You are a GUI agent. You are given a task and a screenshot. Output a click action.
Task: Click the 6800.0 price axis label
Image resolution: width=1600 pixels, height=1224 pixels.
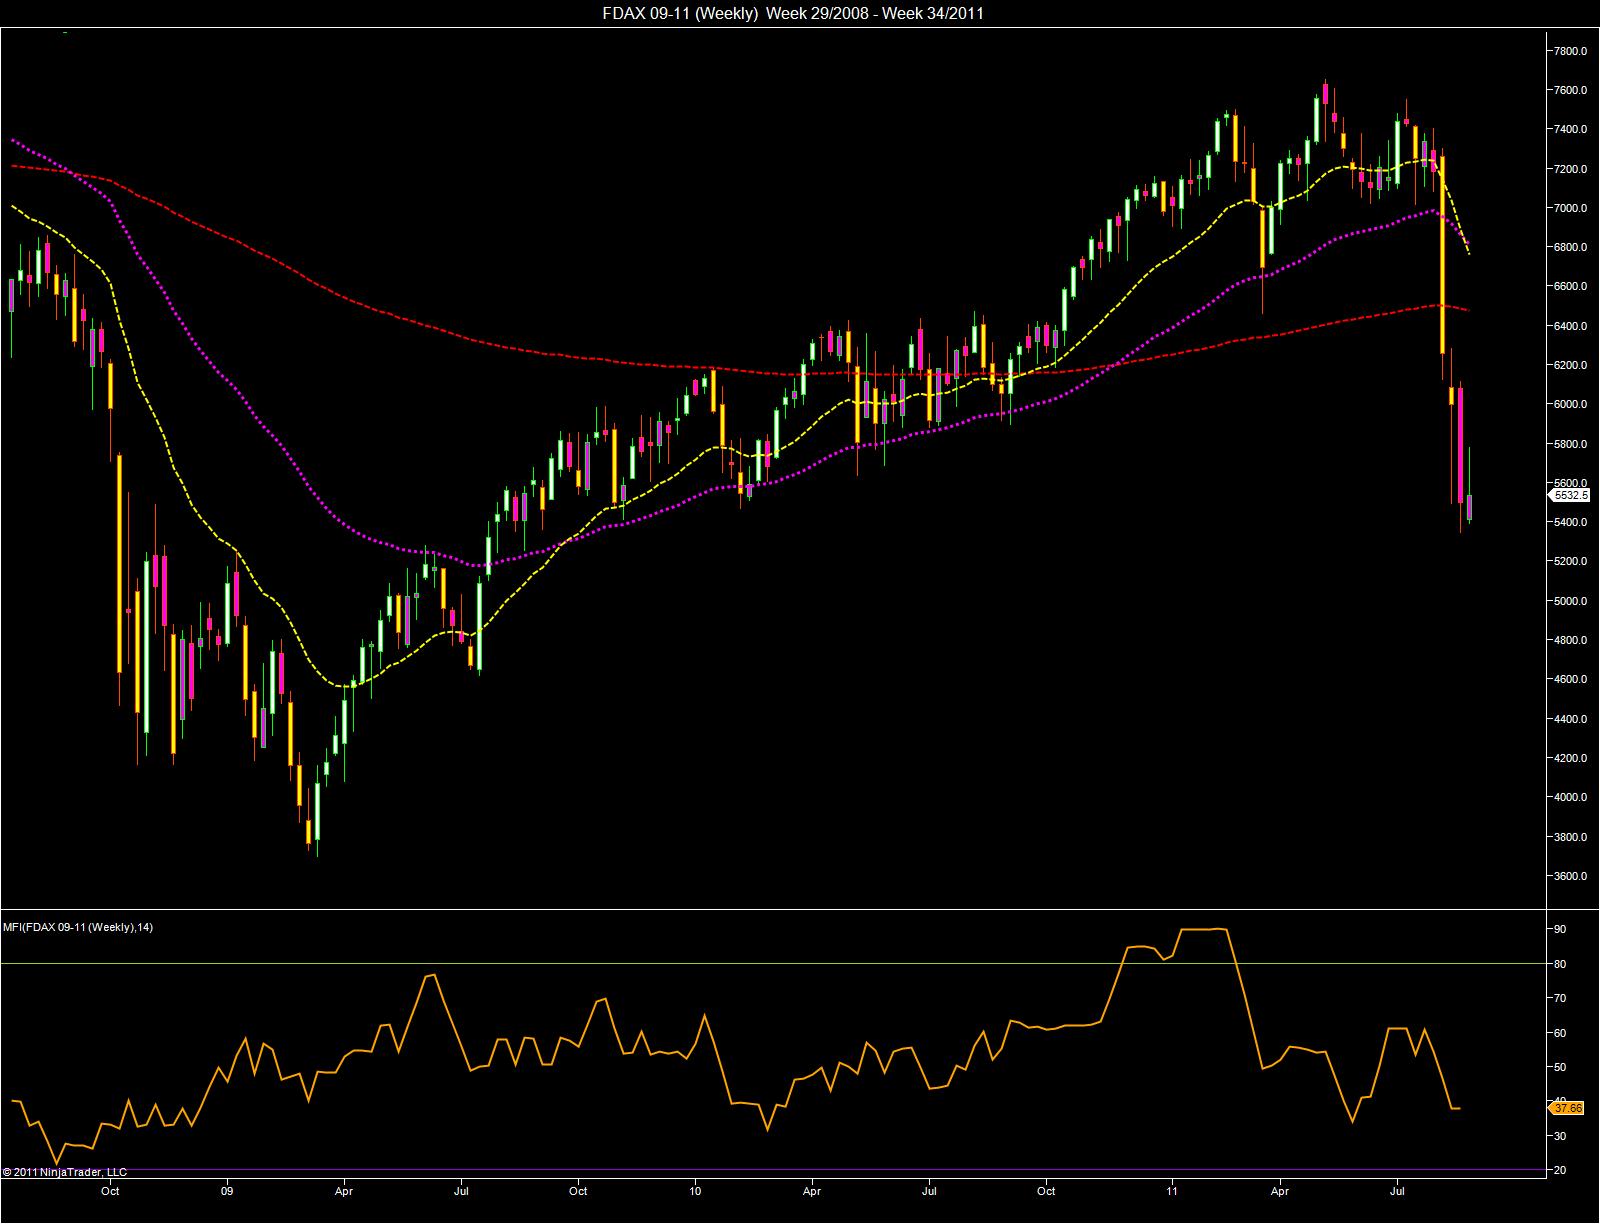pyautogui.click(x=1571, y=247)
